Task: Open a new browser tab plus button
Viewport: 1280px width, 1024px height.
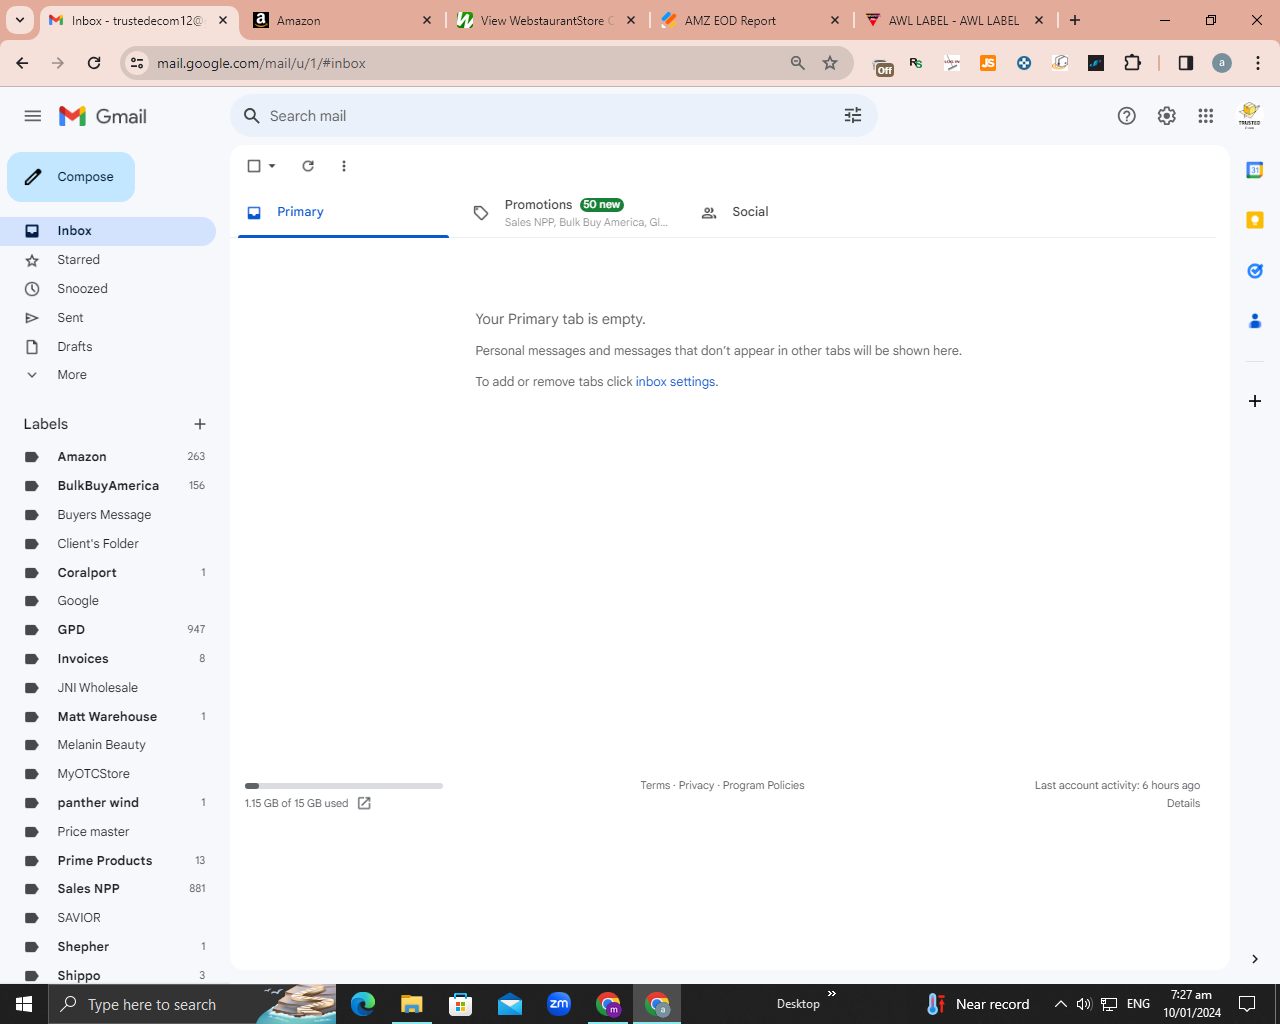Action: click(x=1075, y=20)
